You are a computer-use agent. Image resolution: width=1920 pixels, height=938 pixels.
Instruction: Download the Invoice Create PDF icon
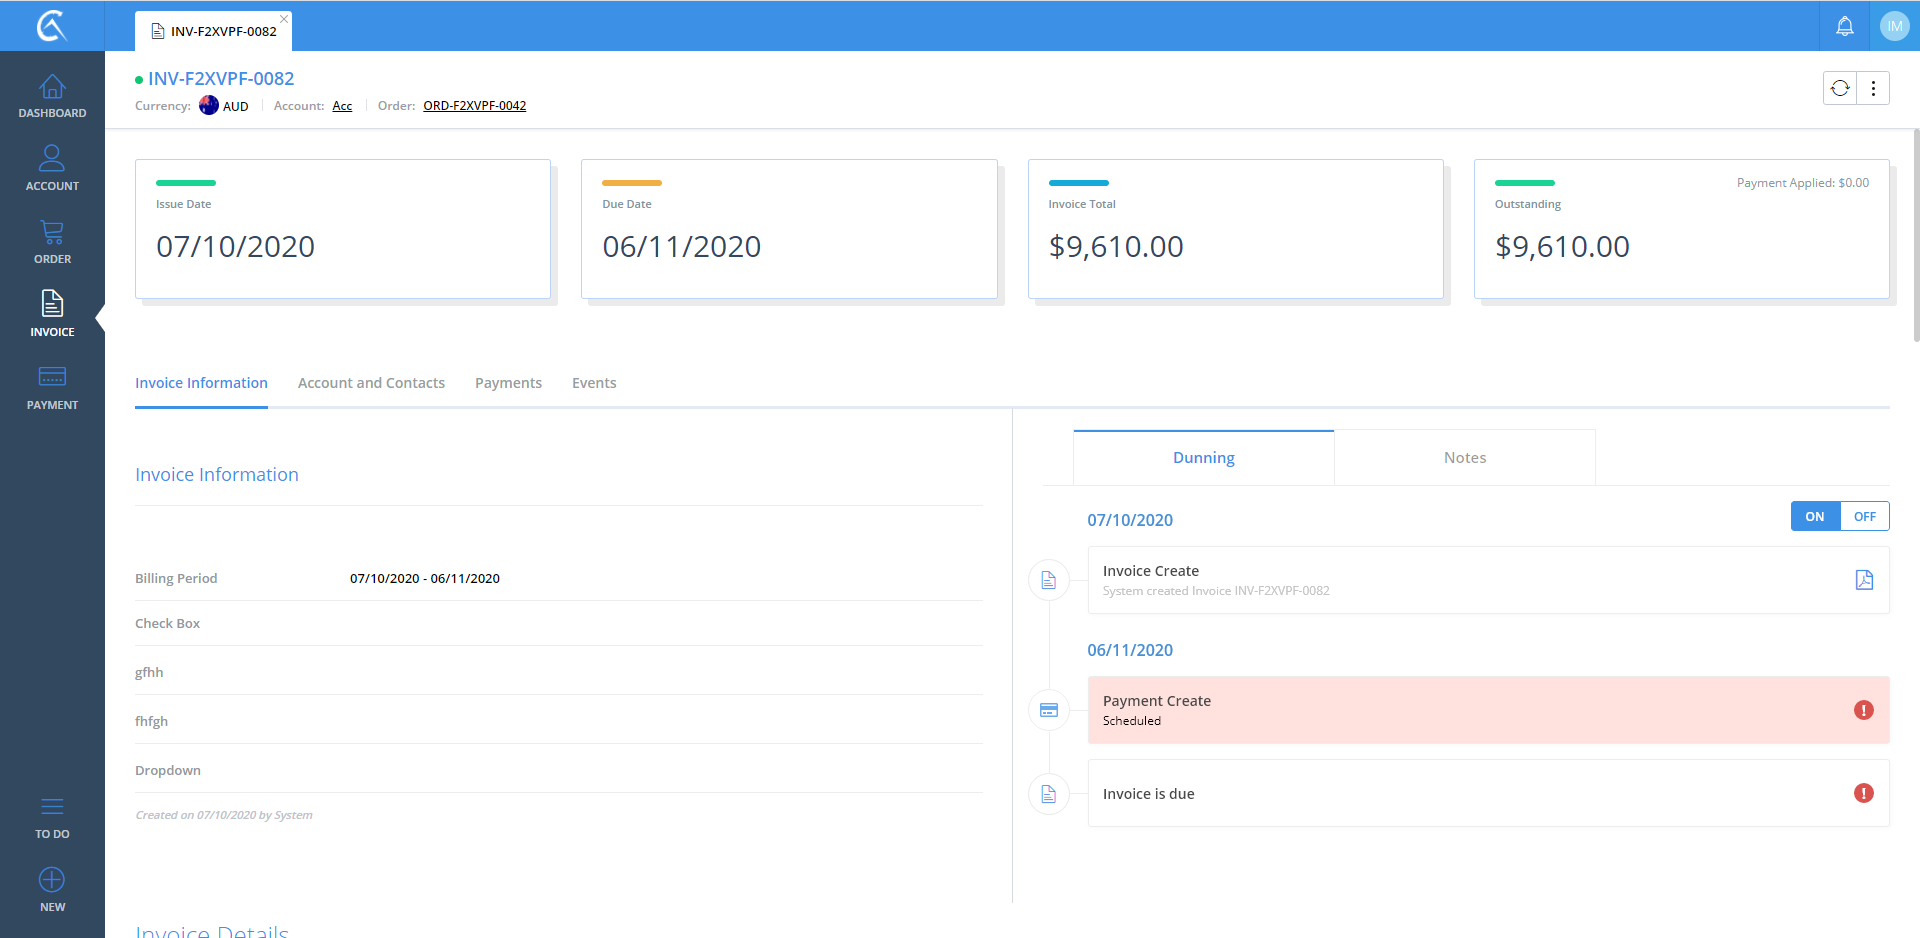(1864, 580)
